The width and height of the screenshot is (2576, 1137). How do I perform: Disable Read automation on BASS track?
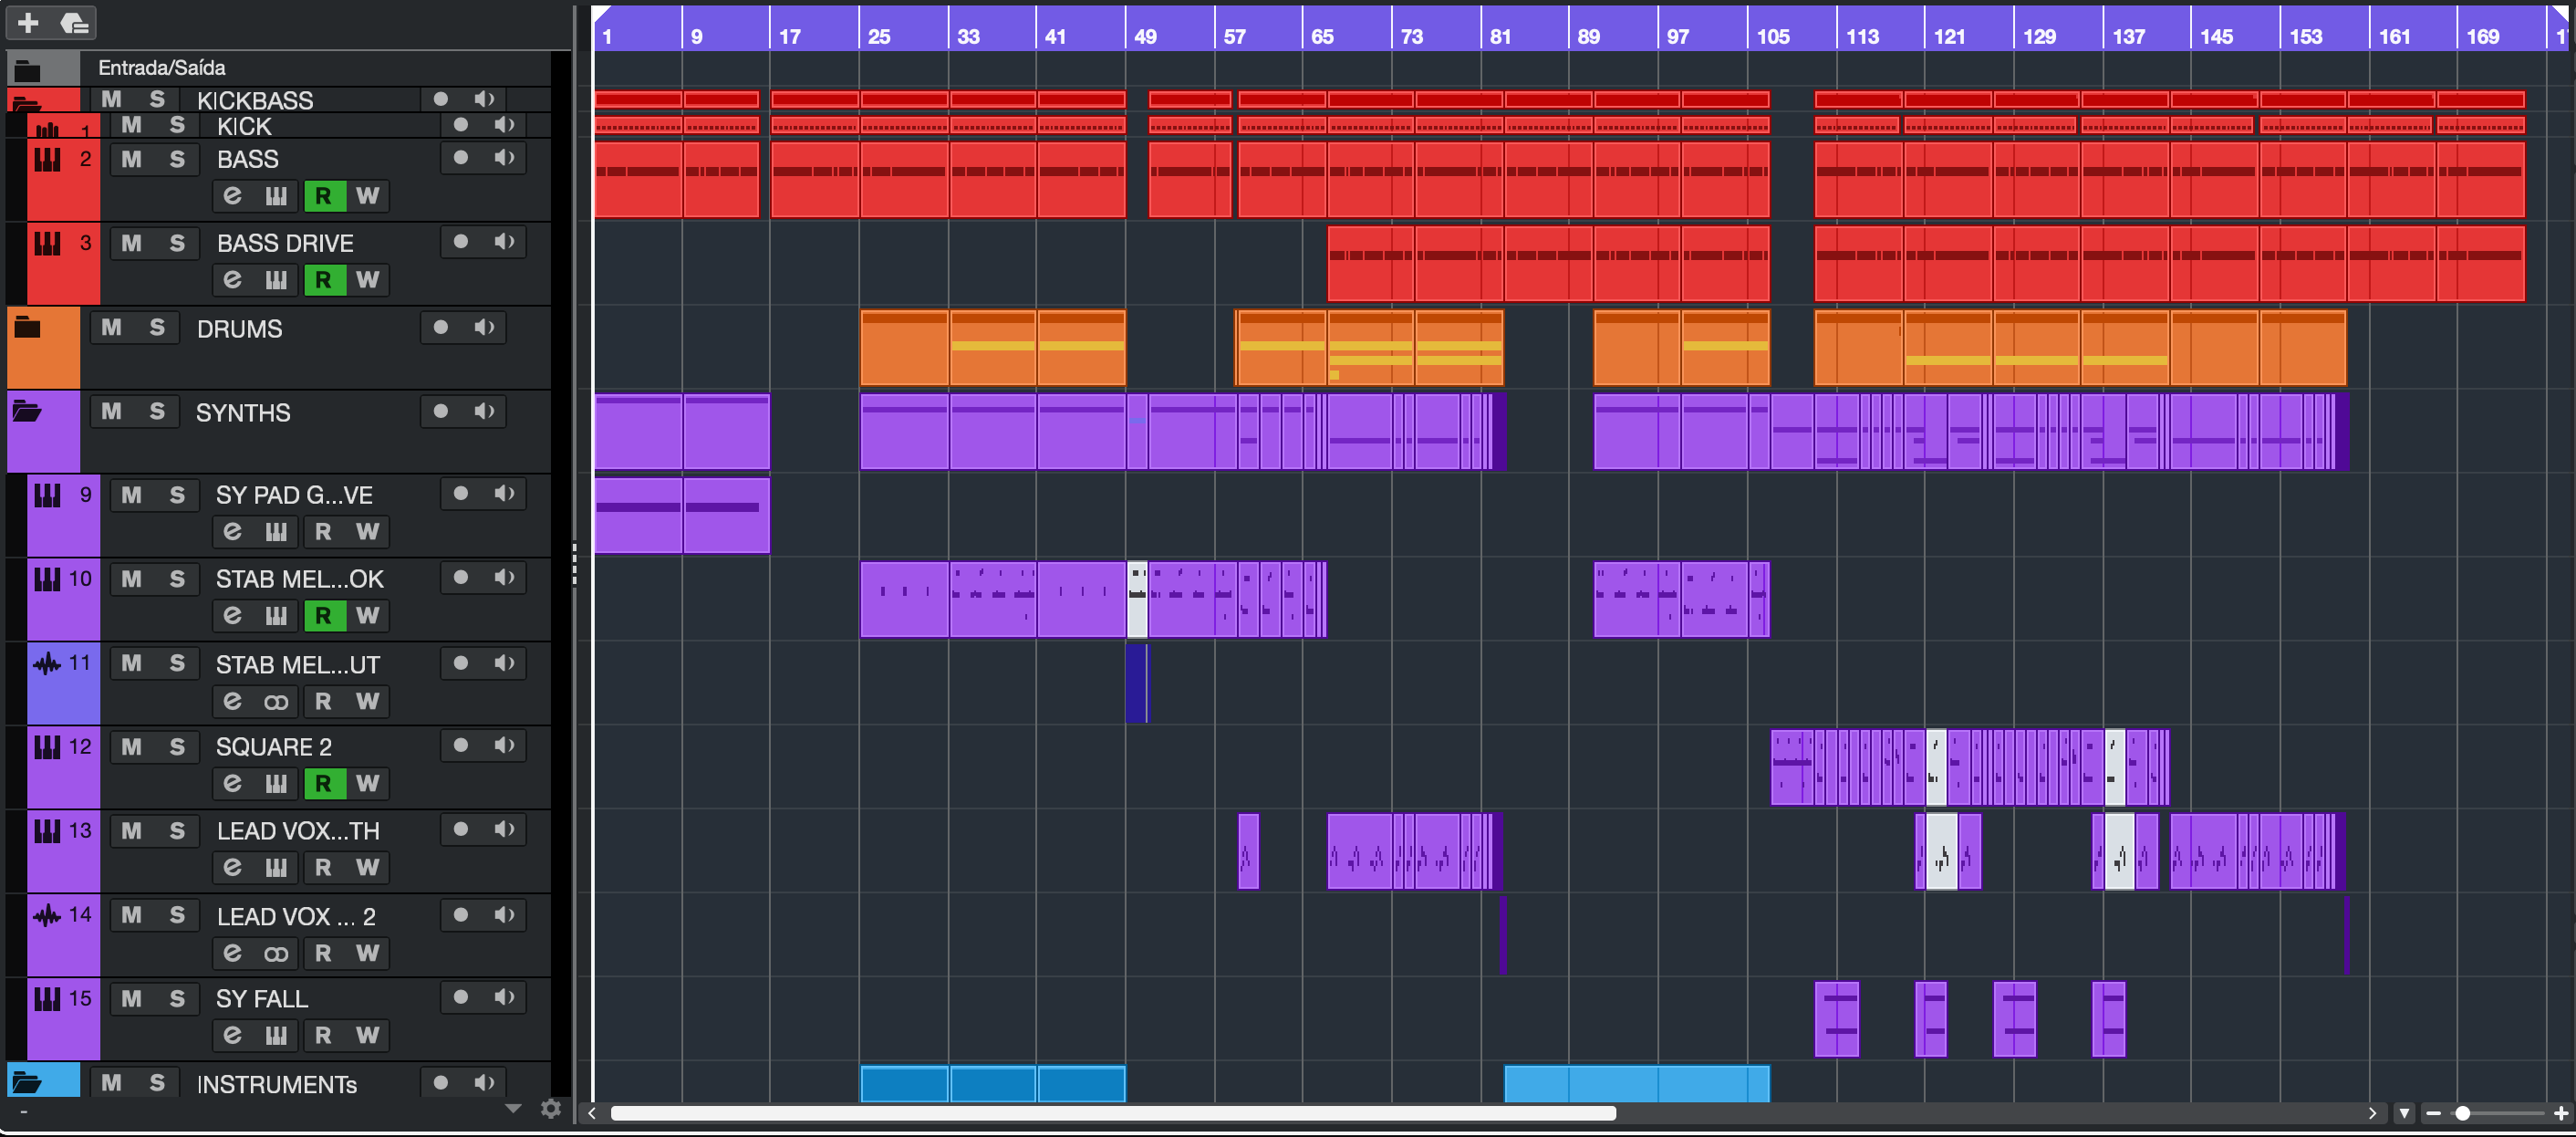tap(323, 196)
